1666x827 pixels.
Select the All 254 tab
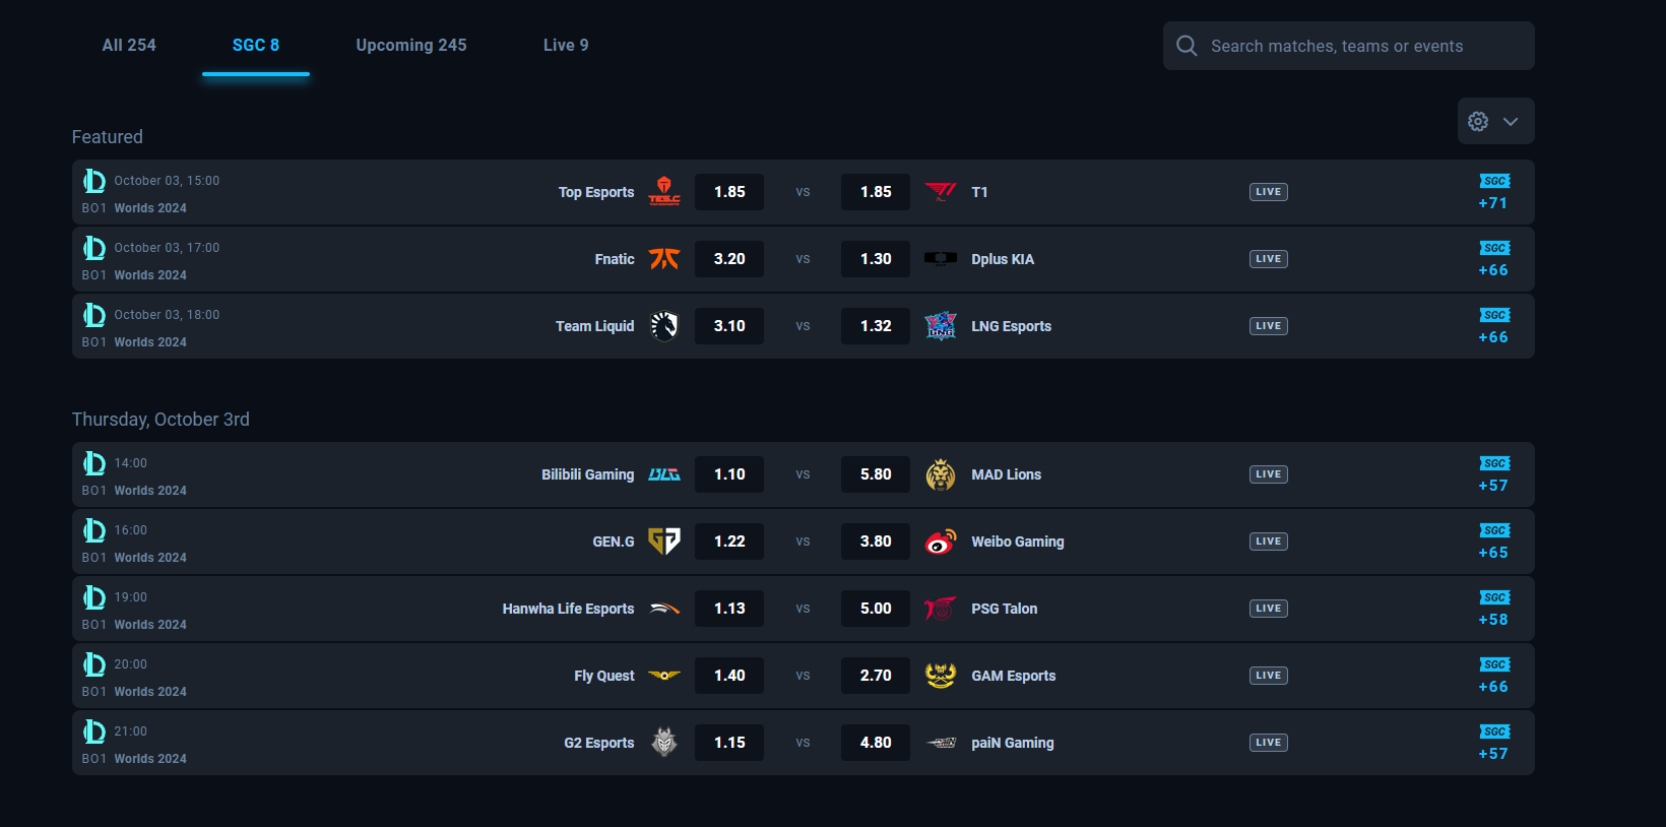[x=129, y=45]
